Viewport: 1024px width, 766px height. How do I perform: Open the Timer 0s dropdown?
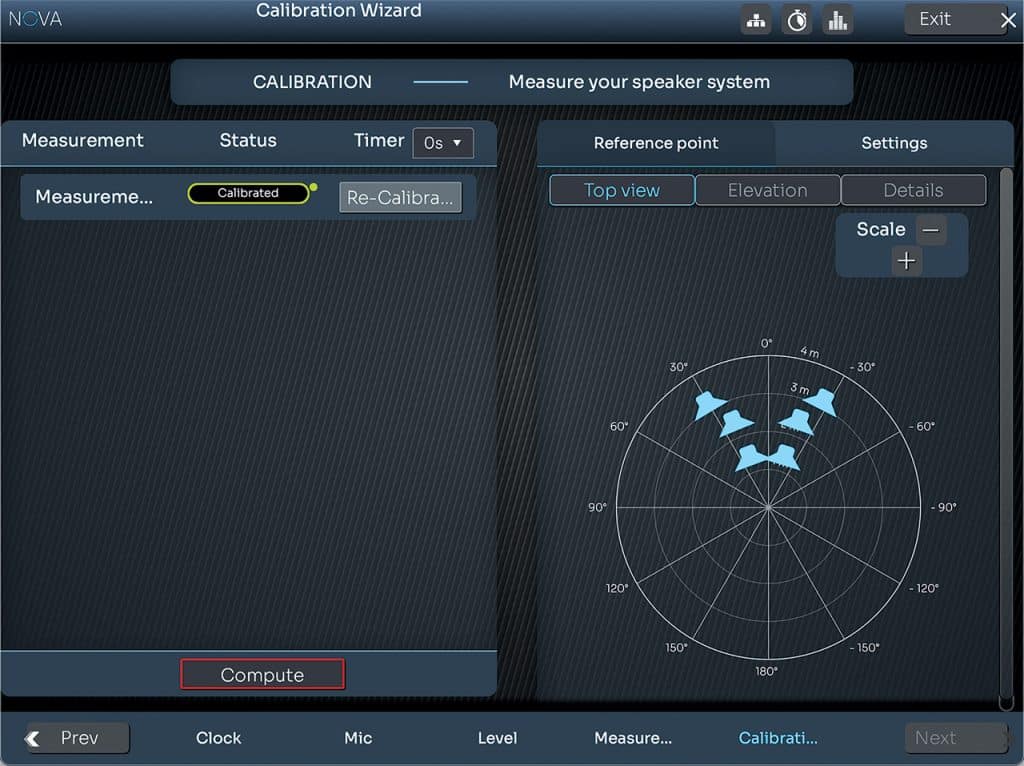(x=443, y=143)
